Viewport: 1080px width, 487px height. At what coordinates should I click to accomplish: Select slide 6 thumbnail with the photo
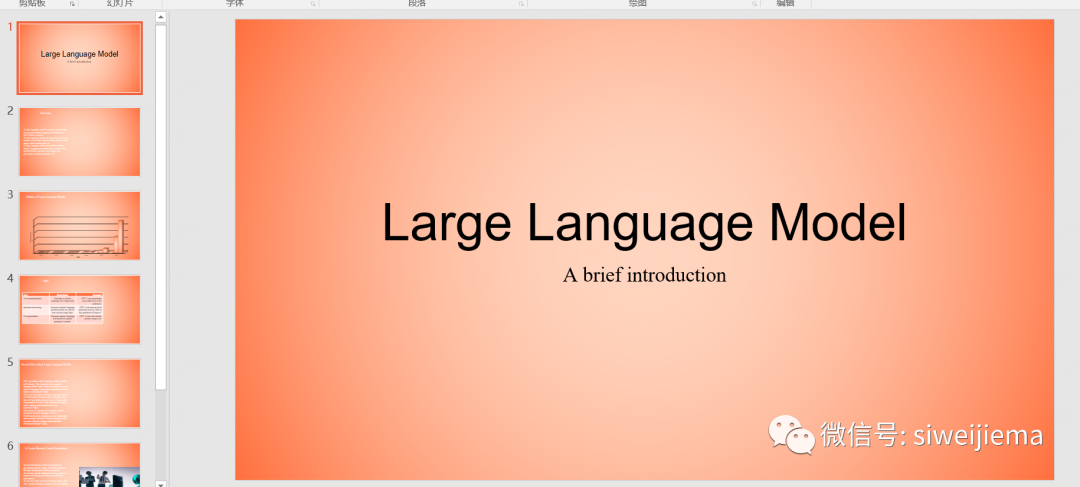click(79, 465)
